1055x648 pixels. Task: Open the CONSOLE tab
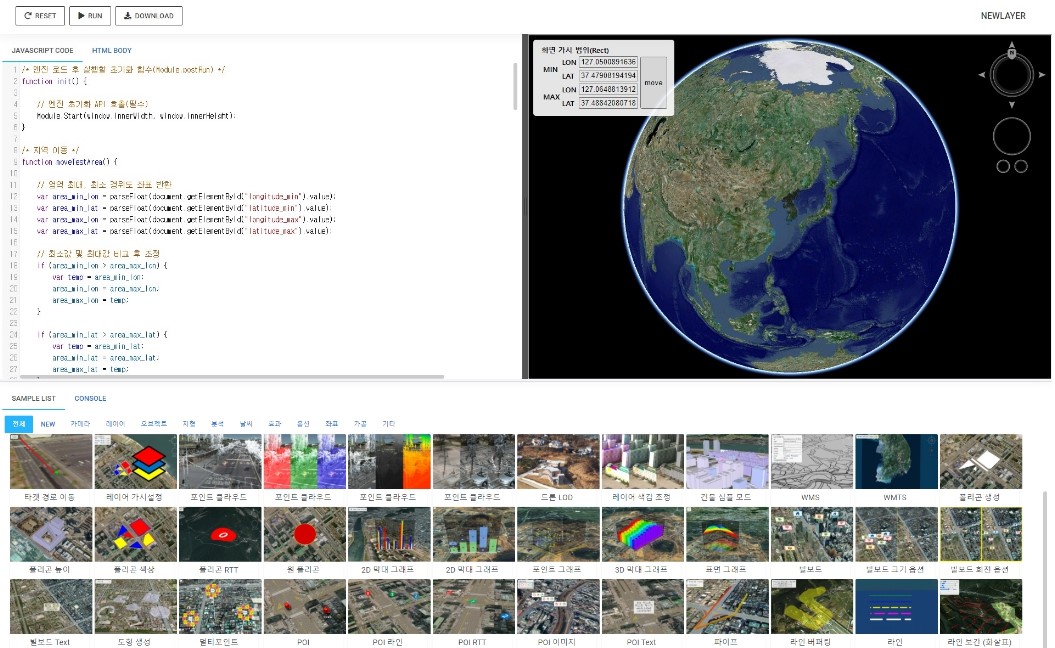(x=90, y=398)
